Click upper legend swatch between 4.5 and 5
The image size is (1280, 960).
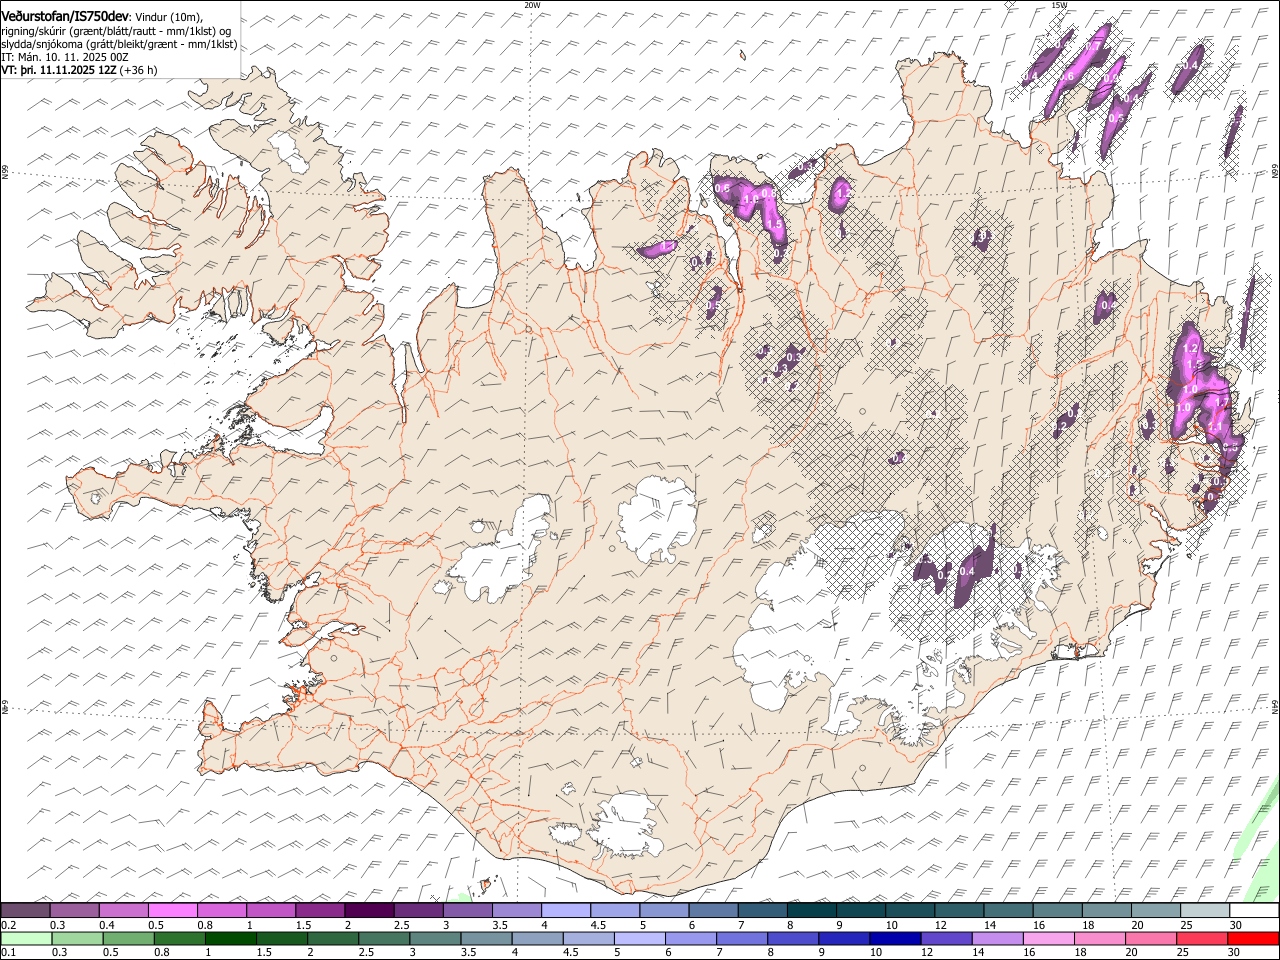tap(614, 910)
